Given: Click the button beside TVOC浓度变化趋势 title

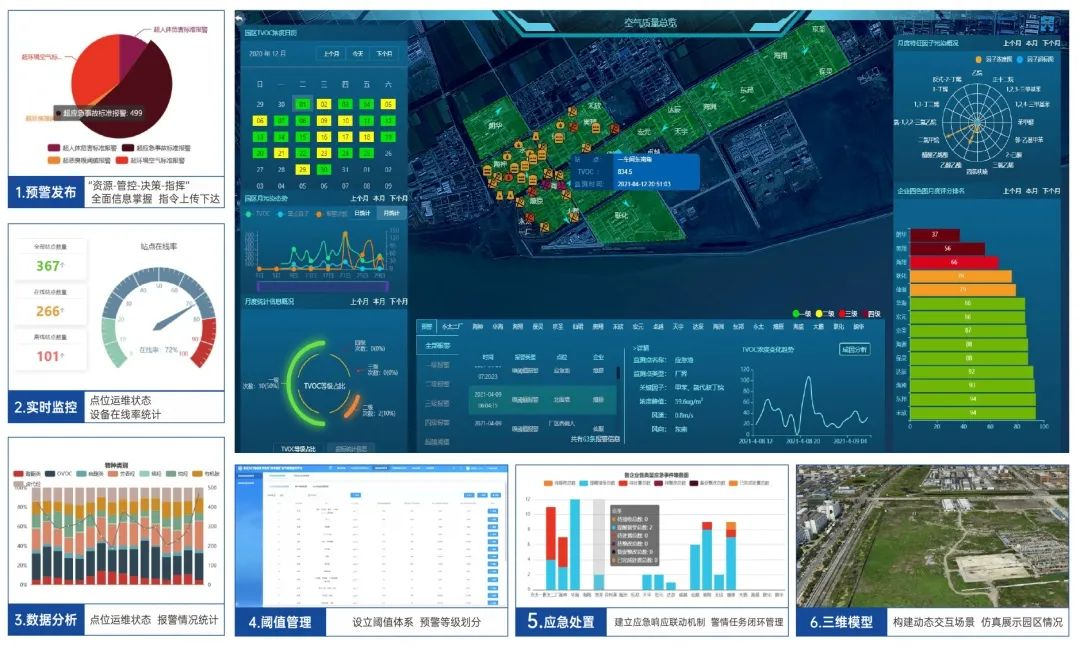Looking at the screenshot, I should [x=854, y=349].
